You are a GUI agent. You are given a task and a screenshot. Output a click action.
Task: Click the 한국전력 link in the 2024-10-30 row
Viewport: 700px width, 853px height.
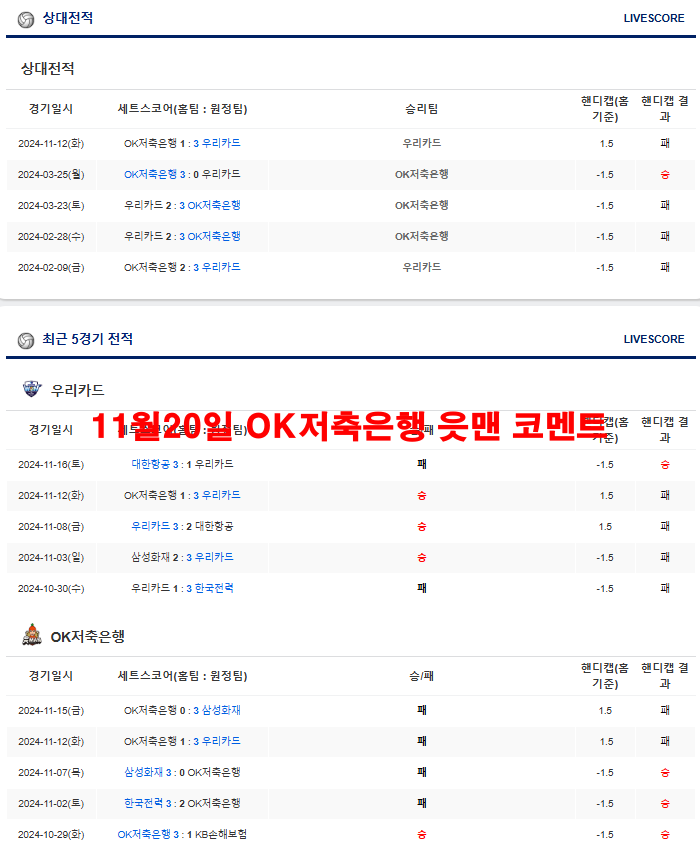click(214, 588)
